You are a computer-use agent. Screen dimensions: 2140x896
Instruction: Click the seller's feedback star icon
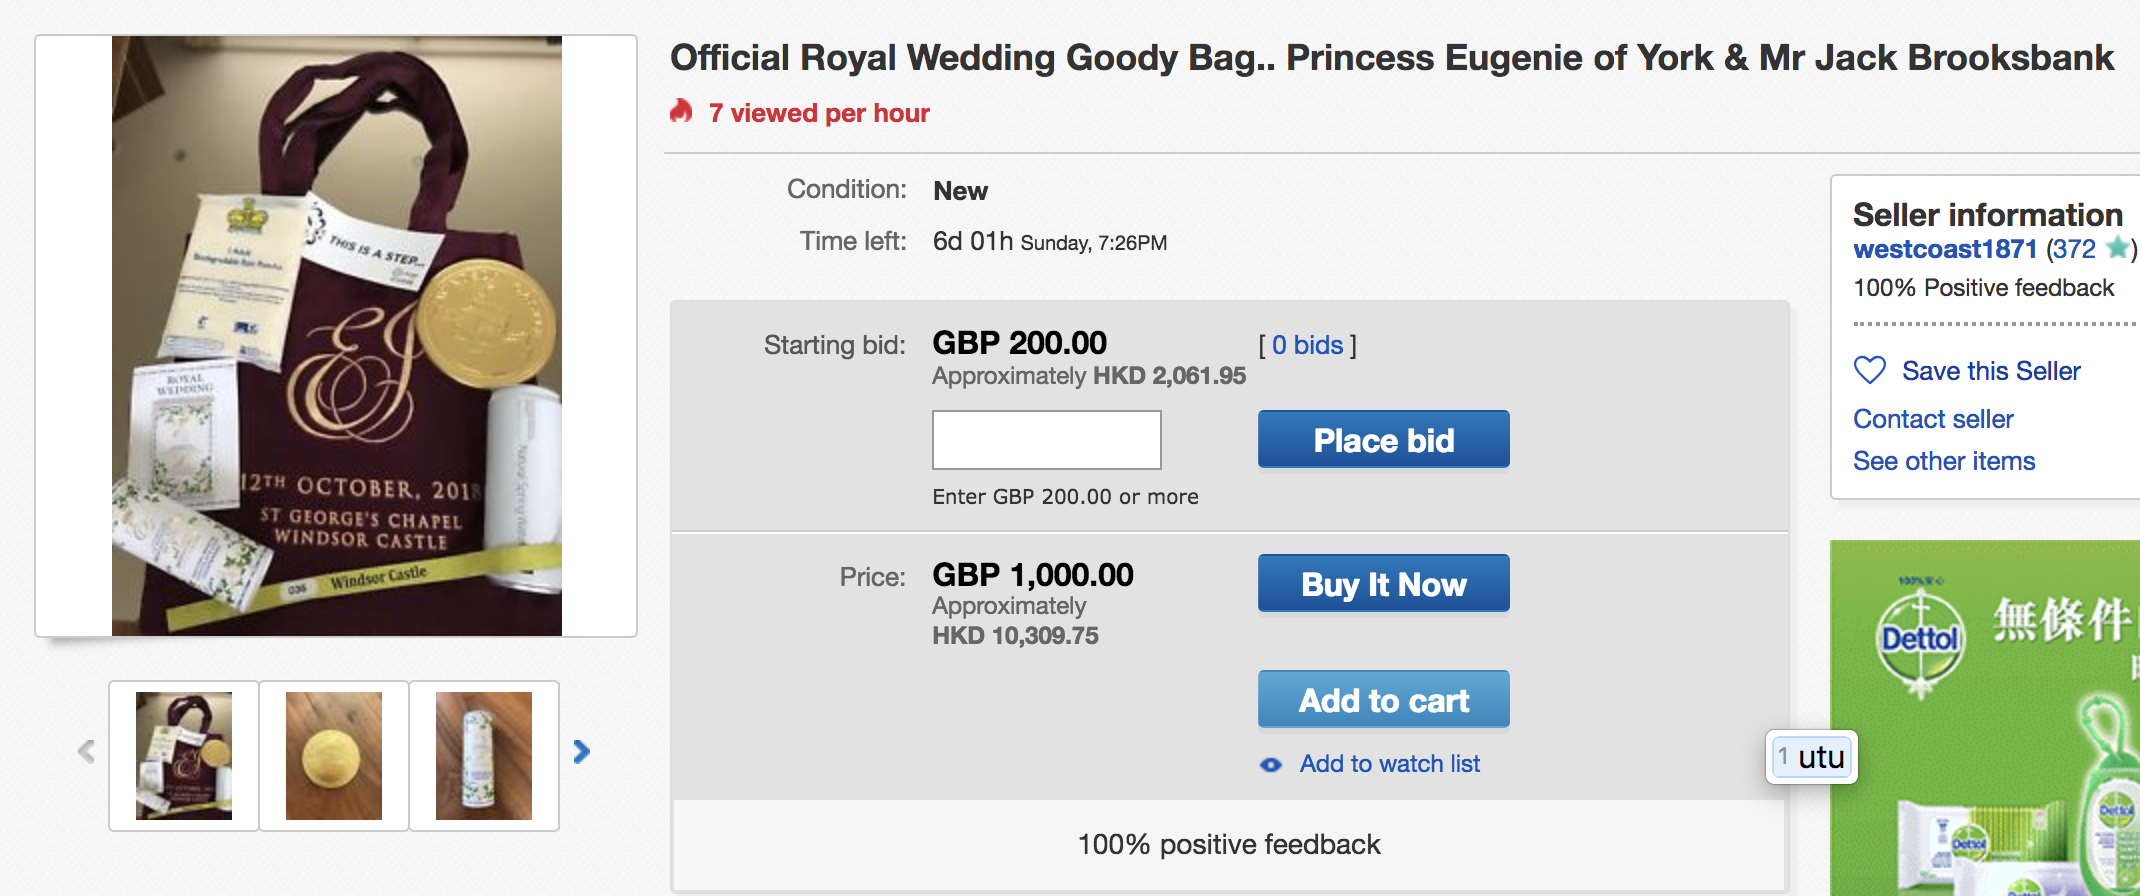pyautogui.click(x=2116, y=247)
